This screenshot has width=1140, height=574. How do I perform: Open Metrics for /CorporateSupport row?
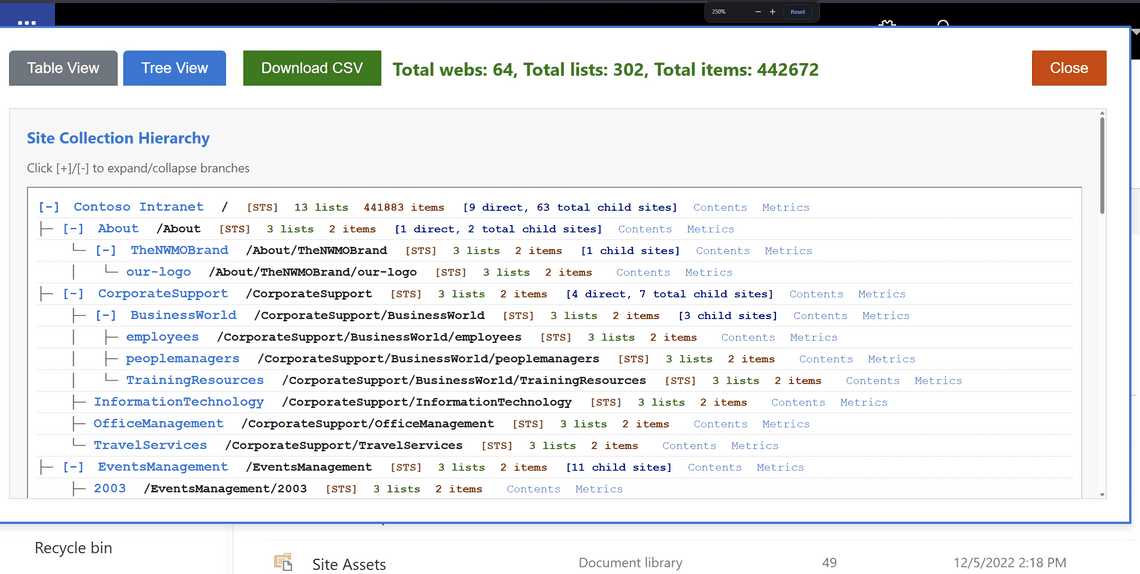click(881, 295)
